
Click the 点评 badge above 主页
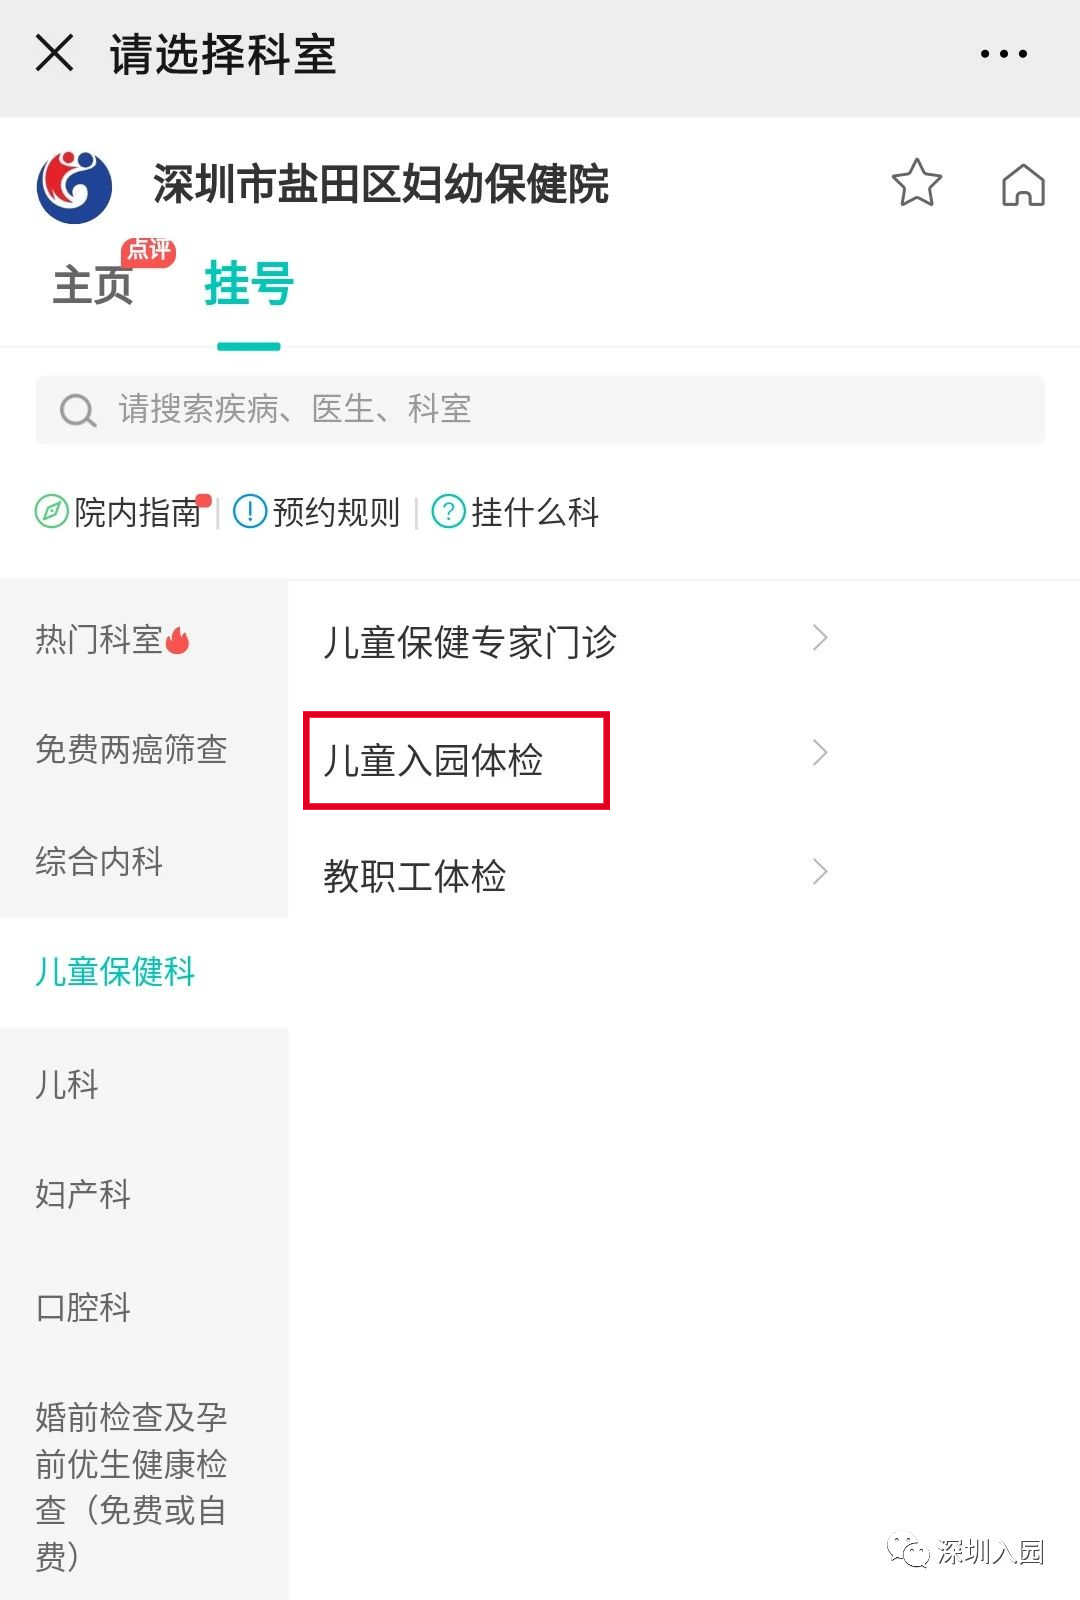pyautogui.click(x=150, y=252)
